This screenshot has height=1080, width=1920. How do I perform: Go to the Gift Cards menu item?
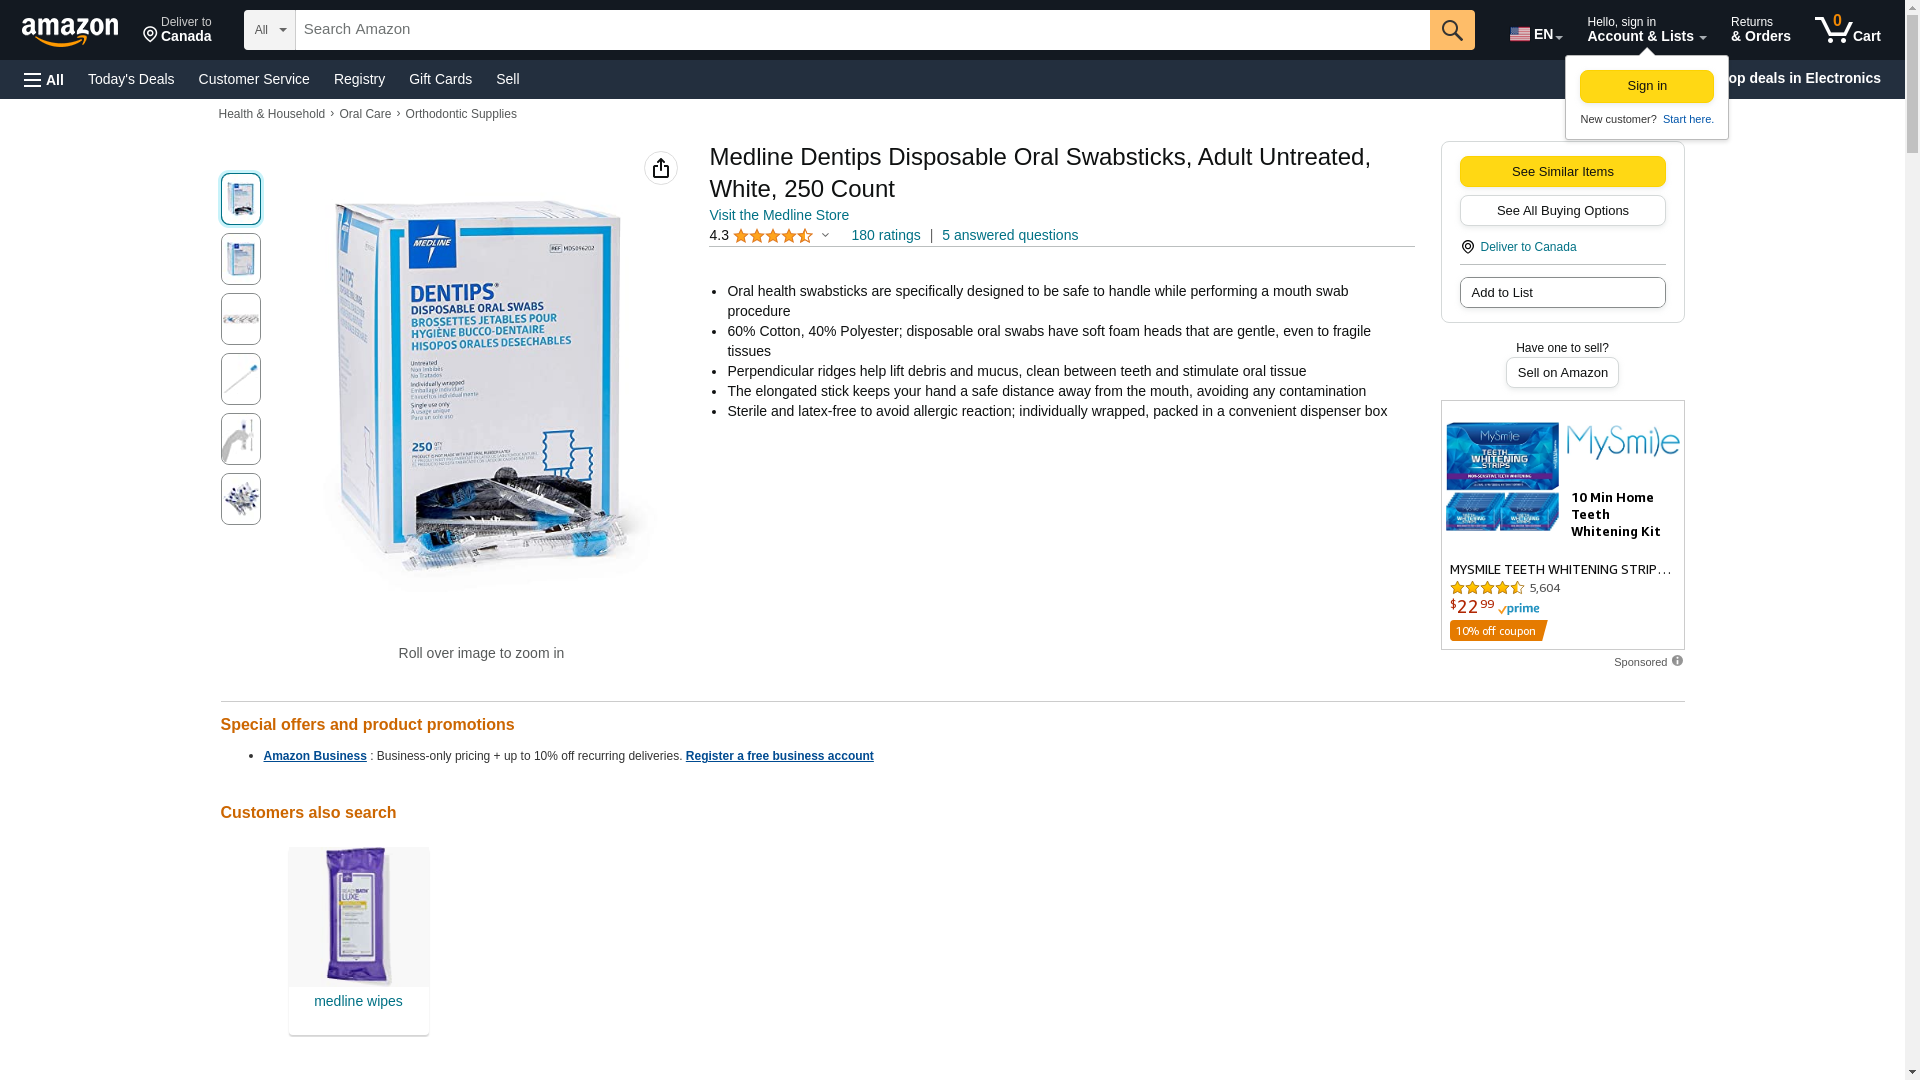(x=440, y=79)
